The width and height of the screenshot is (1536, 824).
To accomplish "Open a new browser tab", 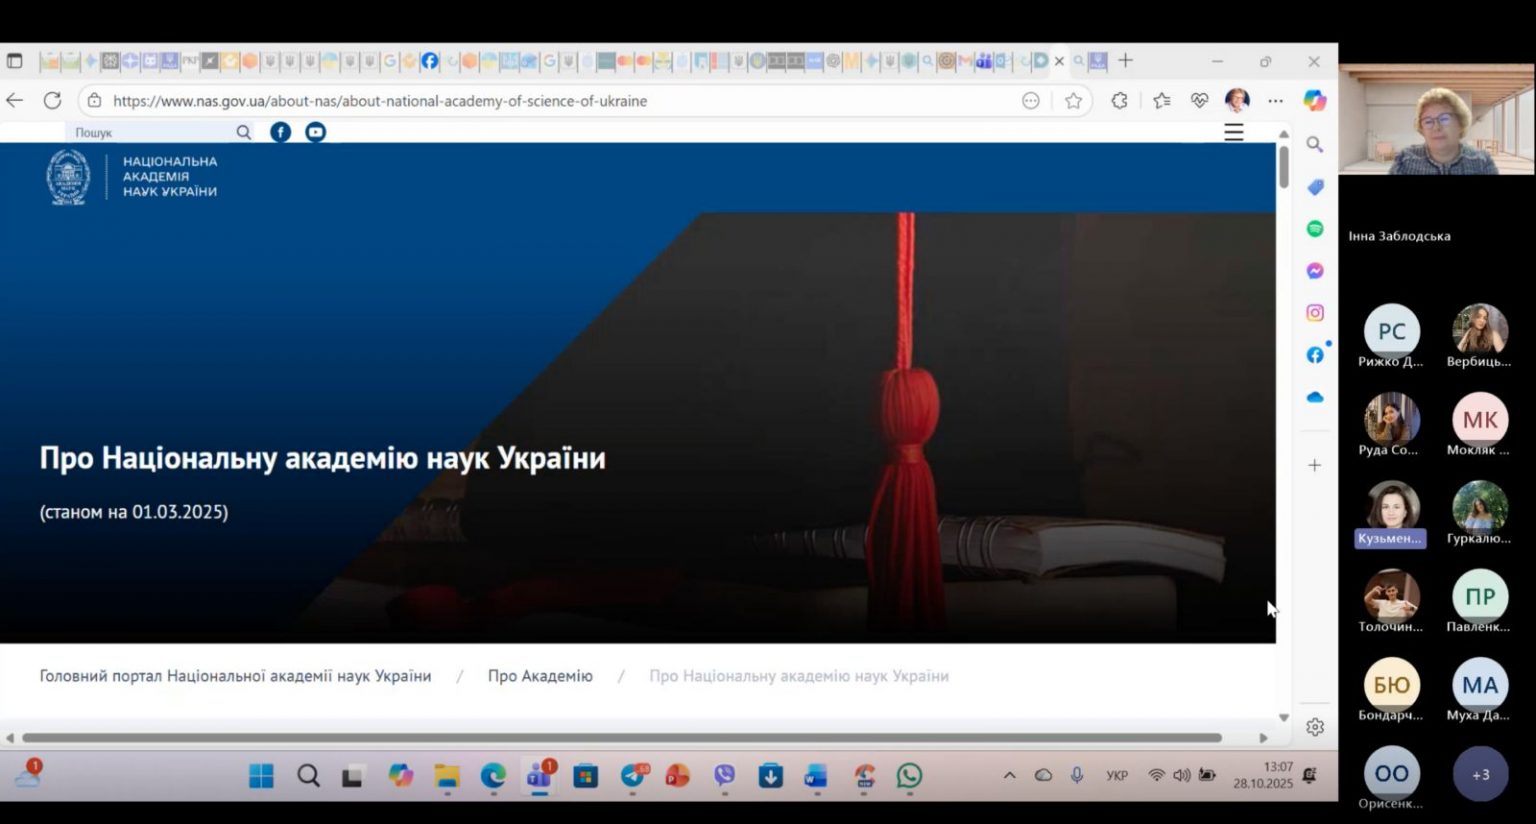I will pos(1125,61).
